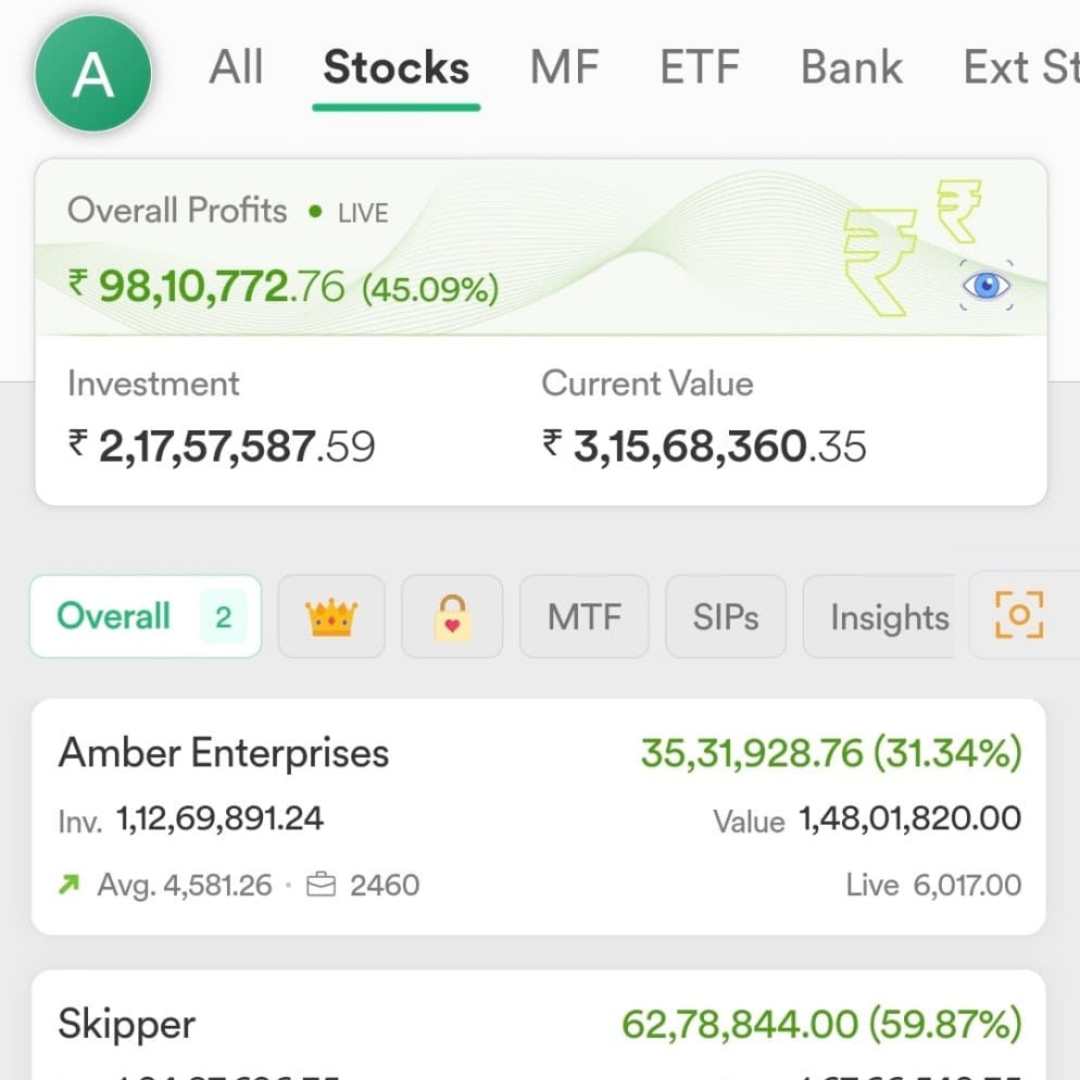Screen dimensions: 1080x1080
Task: Open the Amber Enterprises holding card
Action: point(539,817)
